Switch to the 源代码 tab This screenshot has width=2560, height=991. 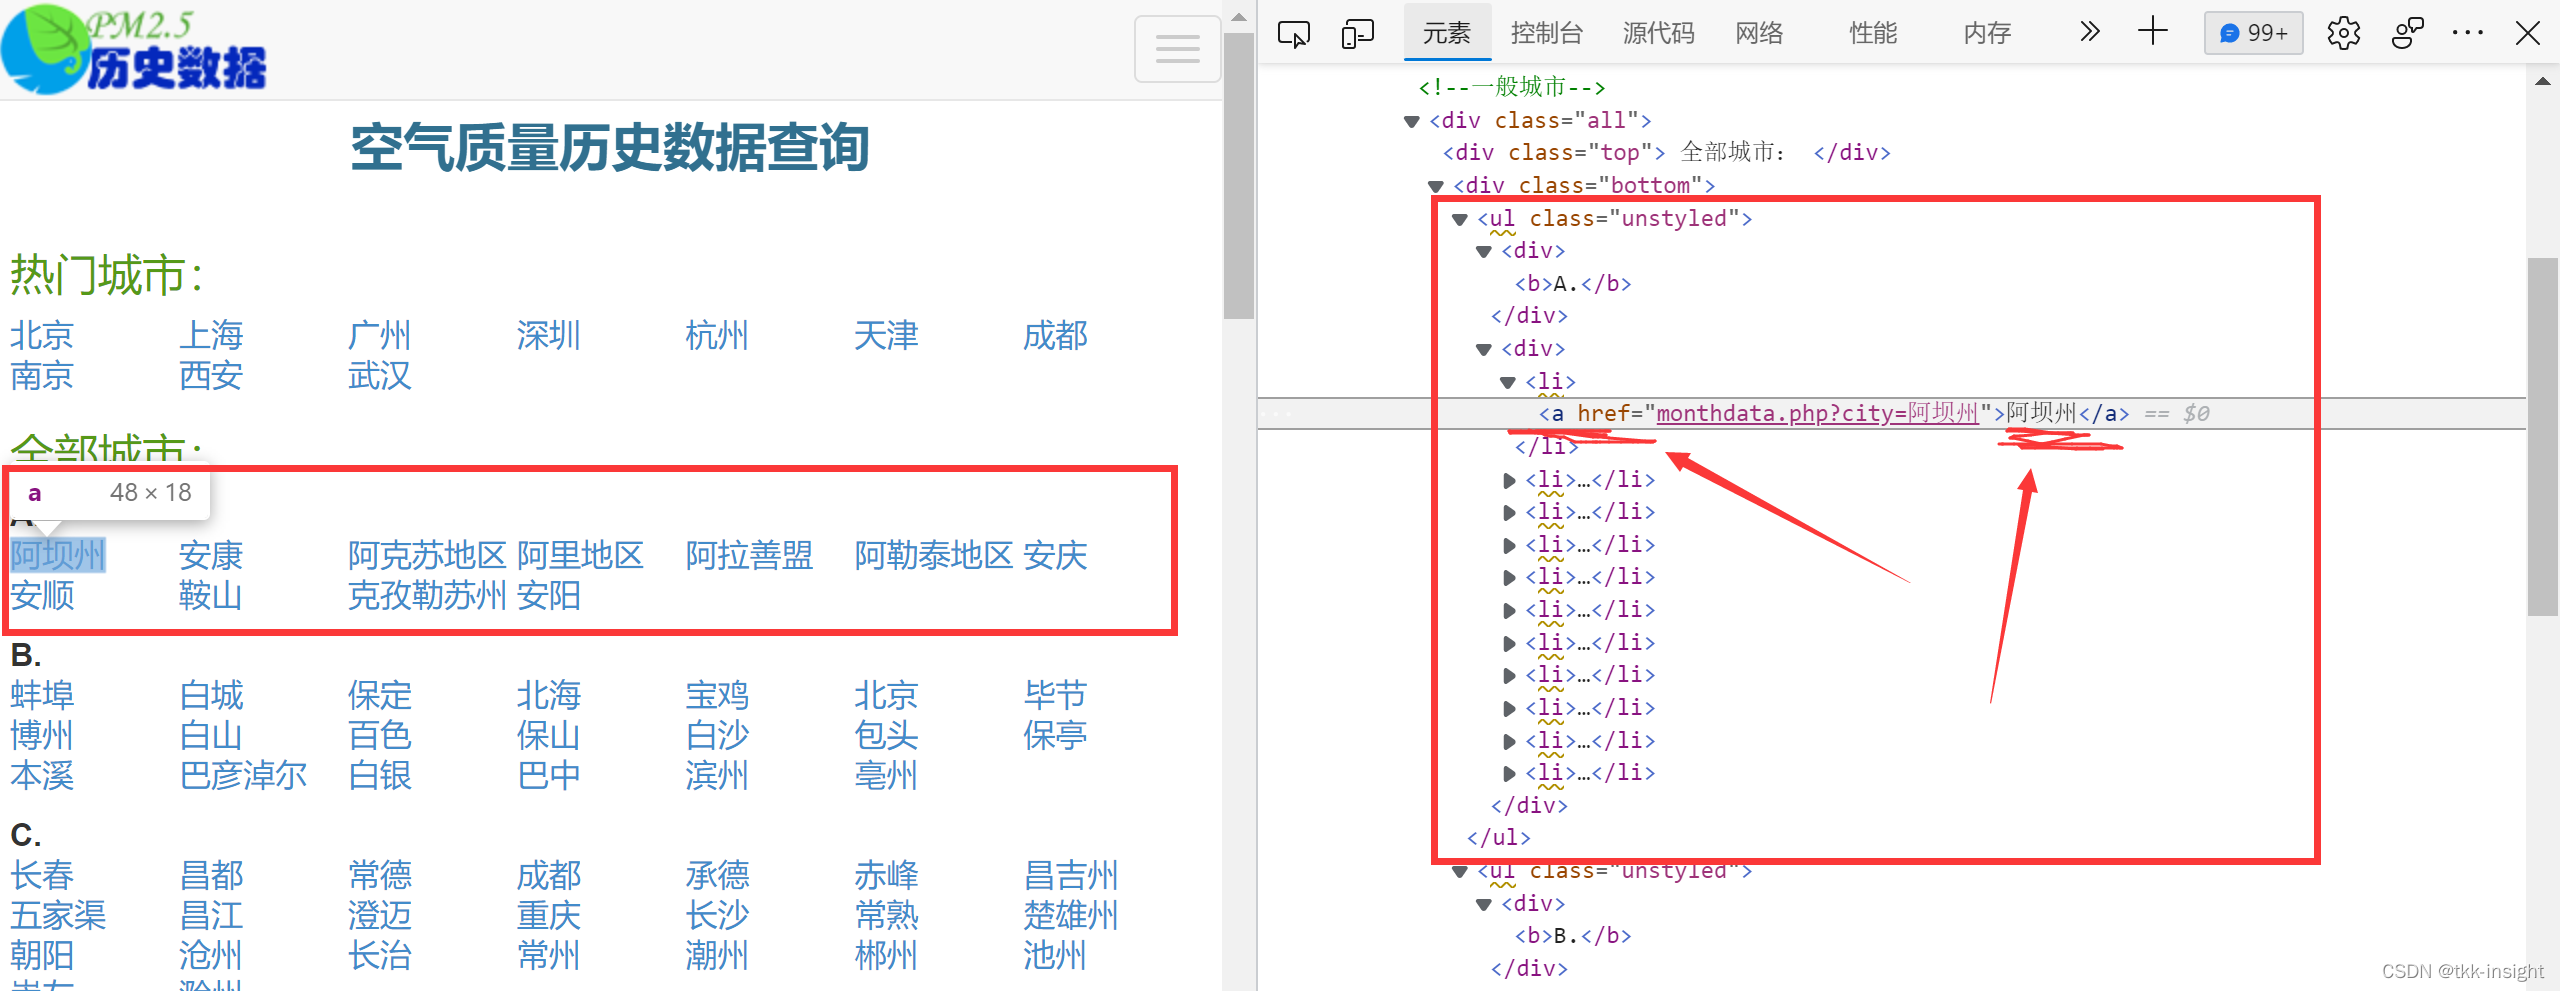pos(1658,33)
